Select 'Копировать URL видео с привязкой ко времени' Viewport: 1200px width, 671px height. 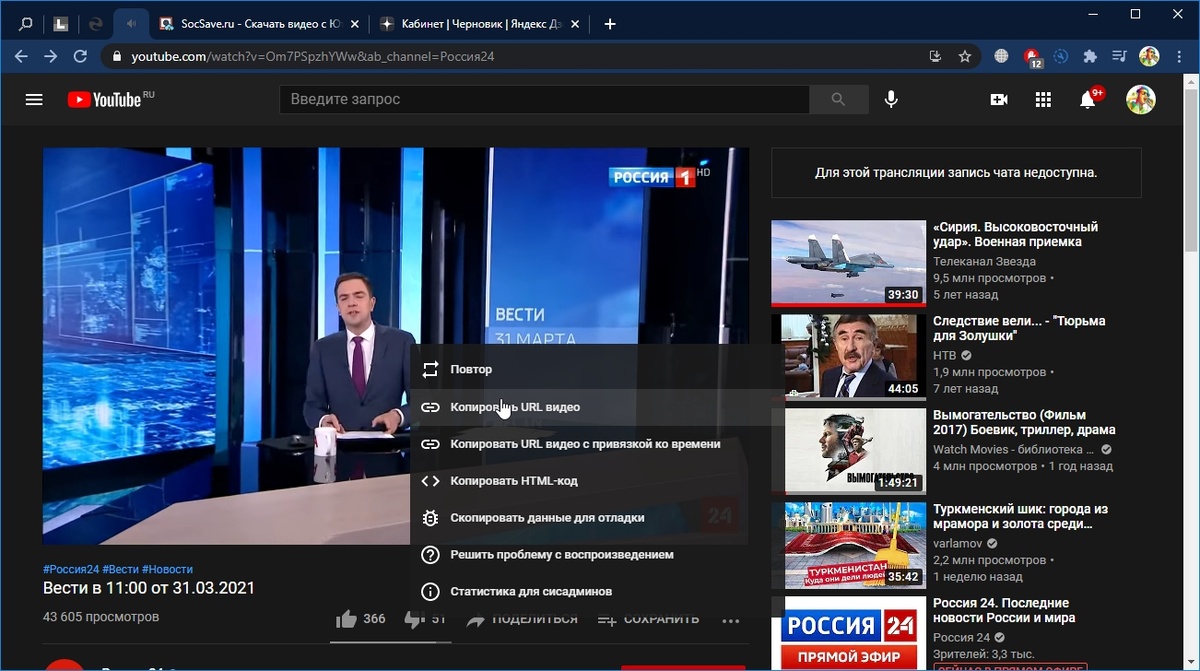point(597,444)
